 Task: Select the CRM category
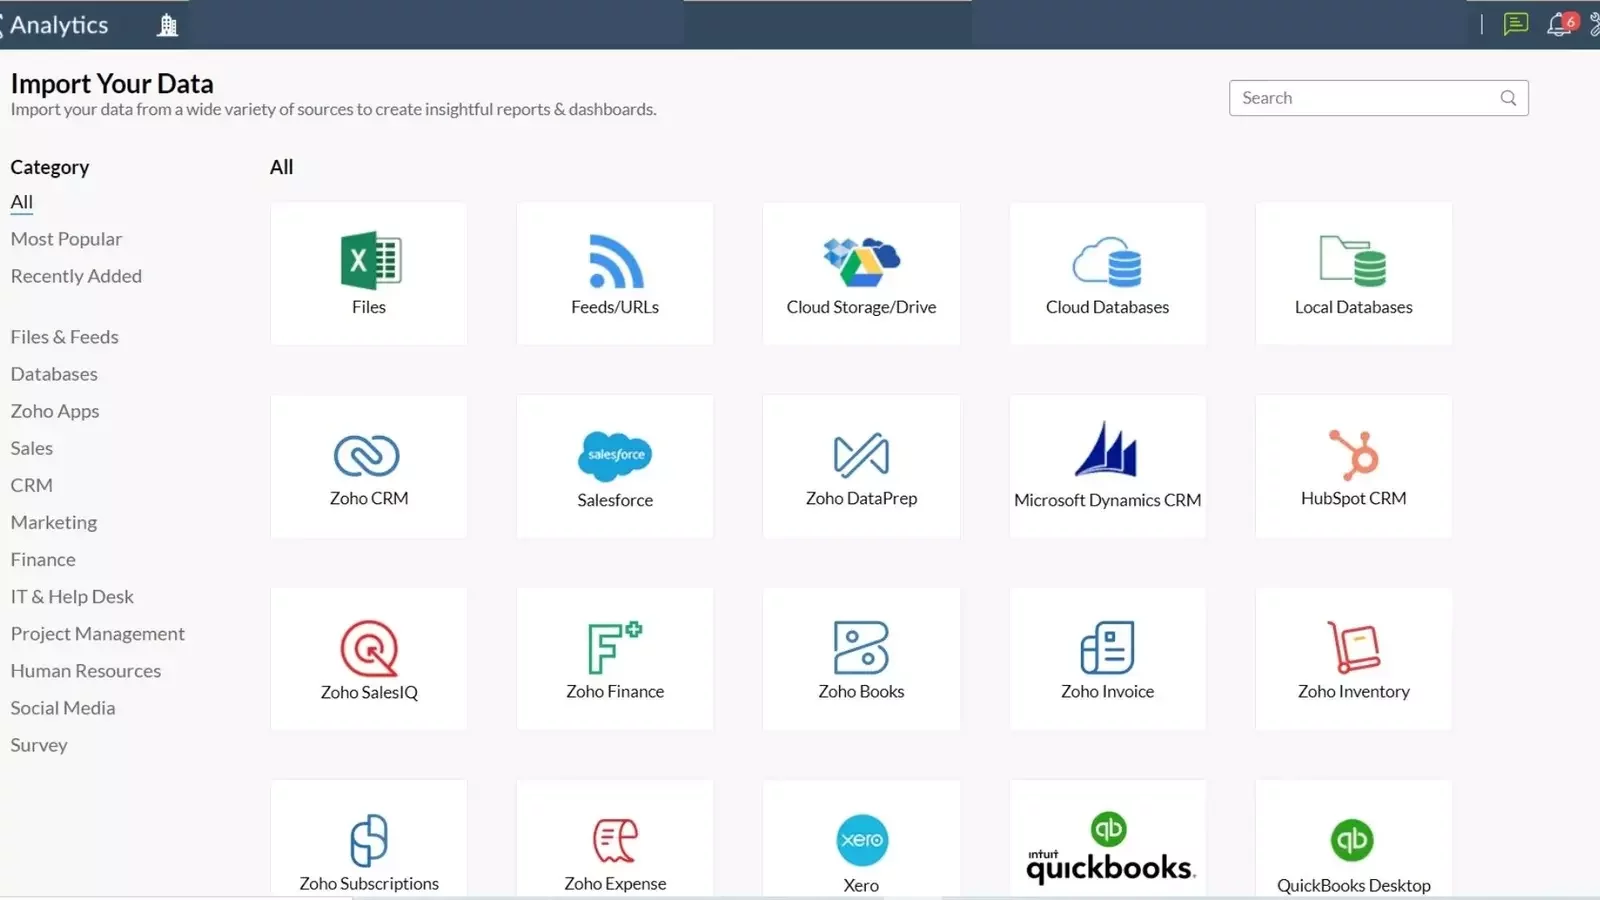click(32, 485)
